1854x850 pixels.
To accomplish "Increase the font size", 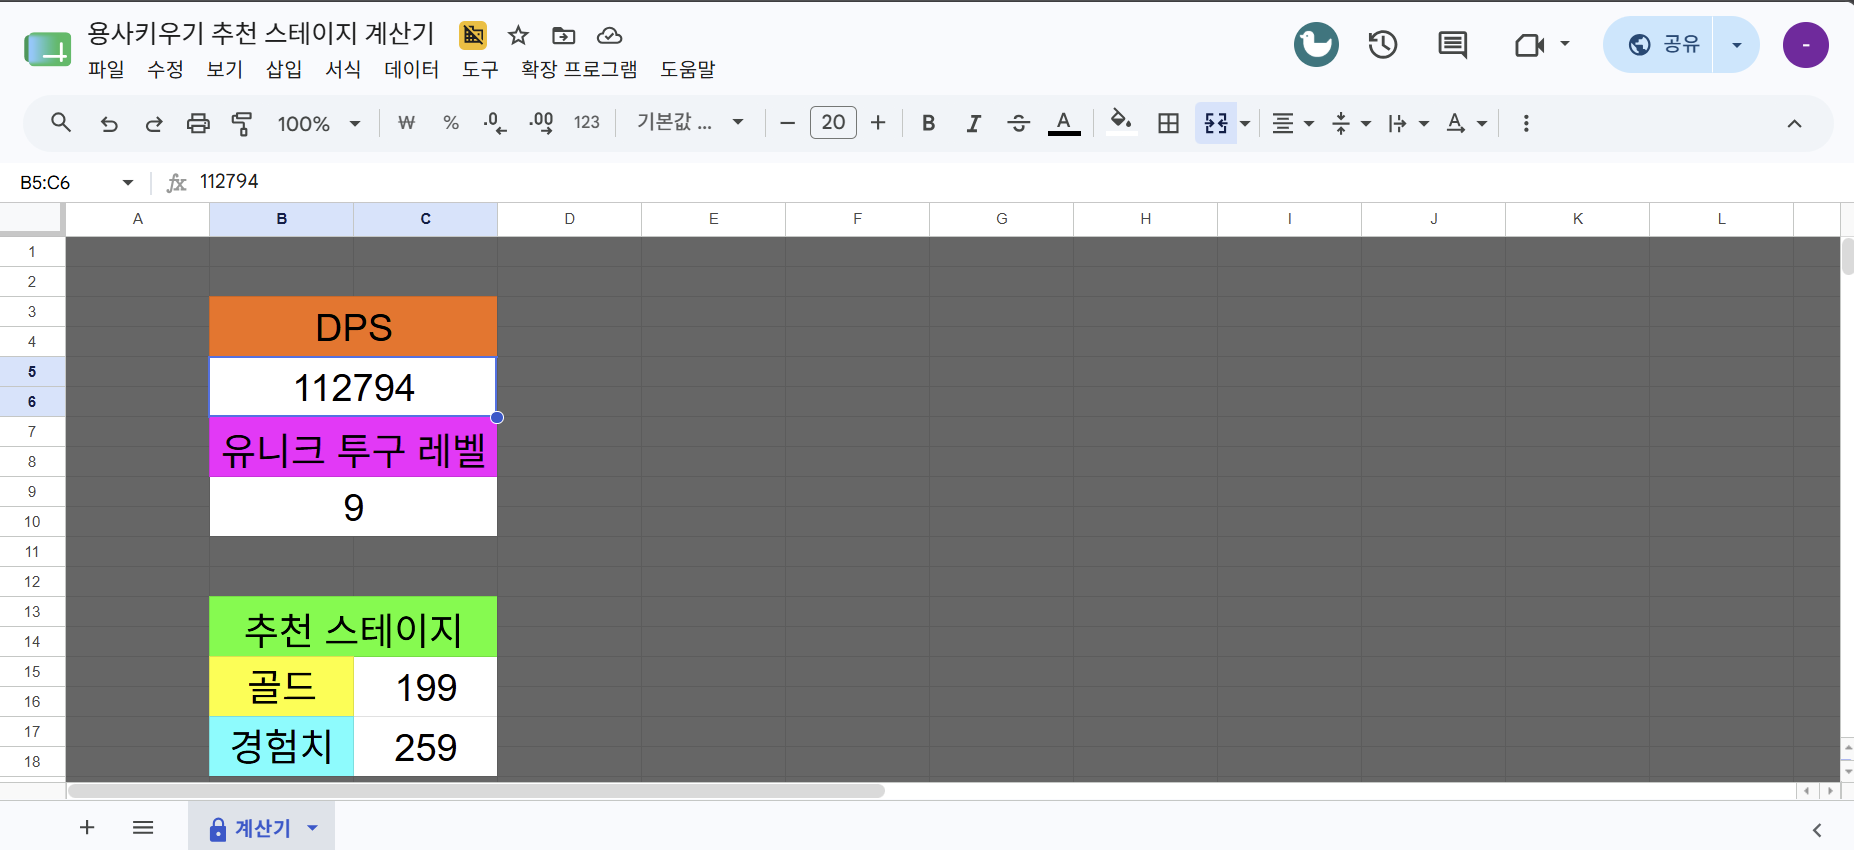I will 878,123.
